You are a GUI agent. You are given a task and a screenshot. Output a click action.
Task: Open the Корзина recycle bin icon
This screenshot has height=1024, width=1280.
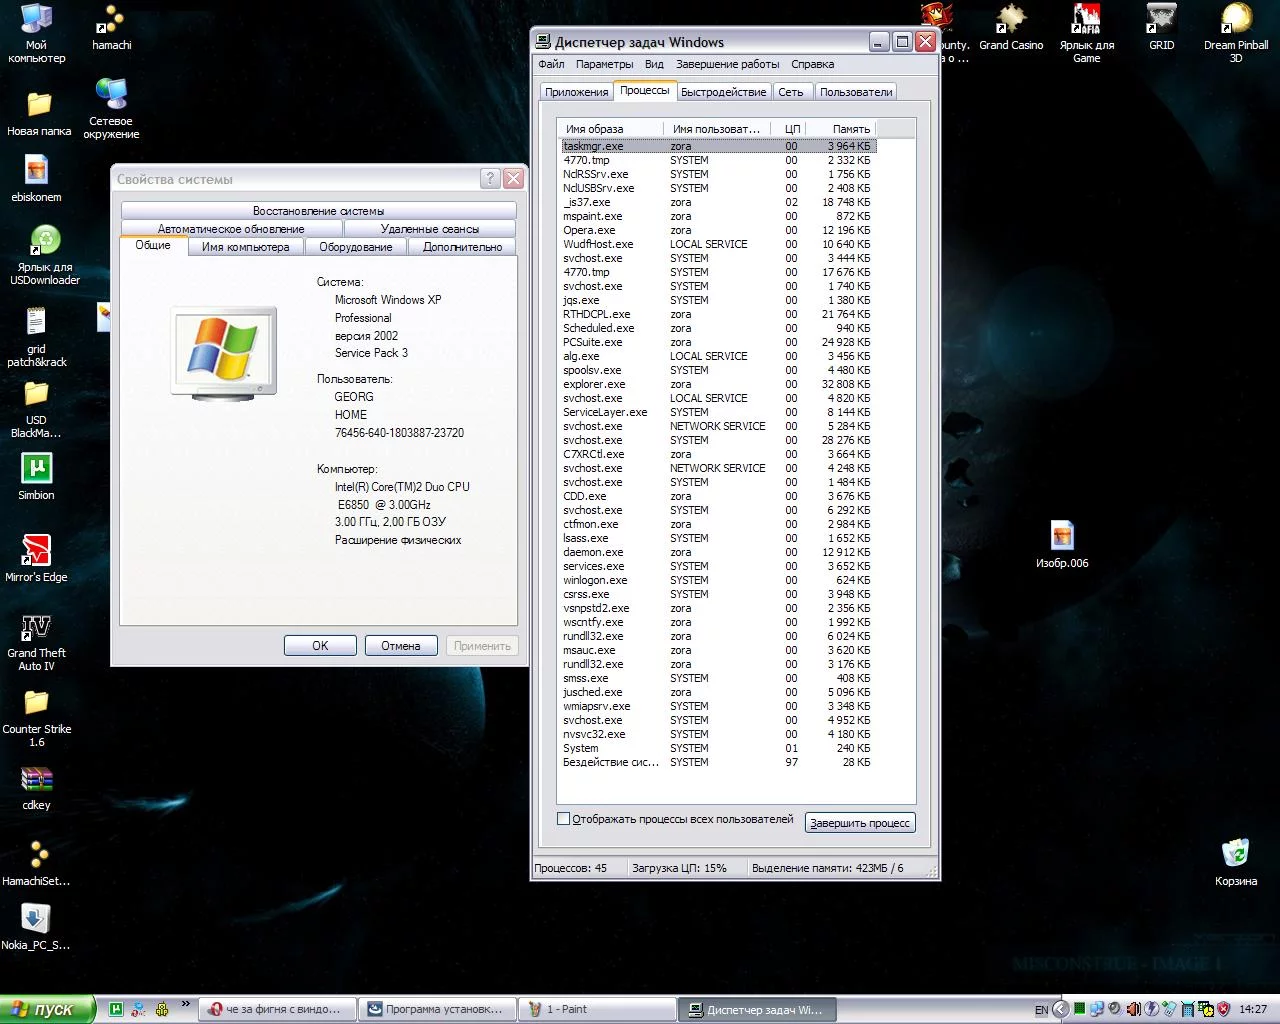tap(1235, 854)
